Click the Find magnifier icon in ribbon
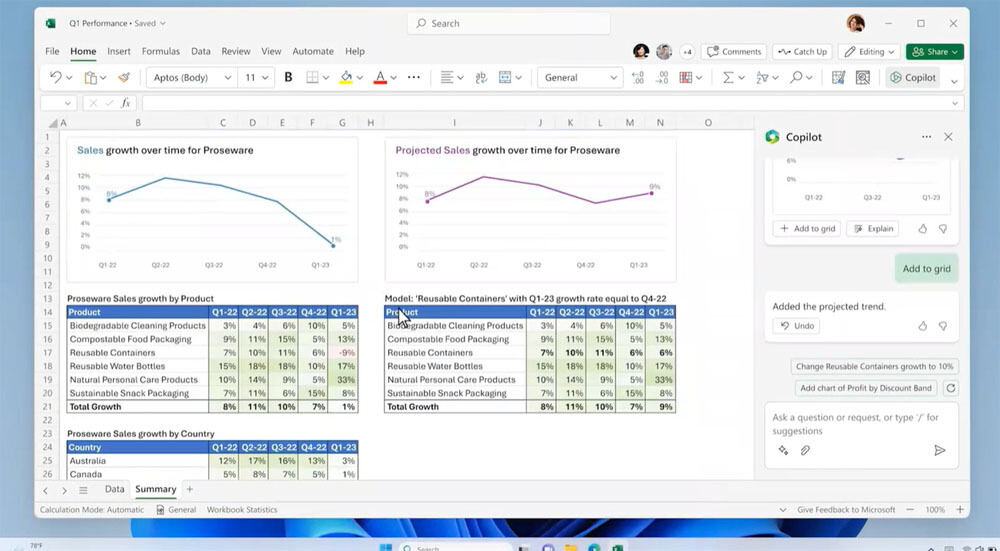Image resolution: width=1000 pixels, height=551 pixels. click(x=796, y=77)
